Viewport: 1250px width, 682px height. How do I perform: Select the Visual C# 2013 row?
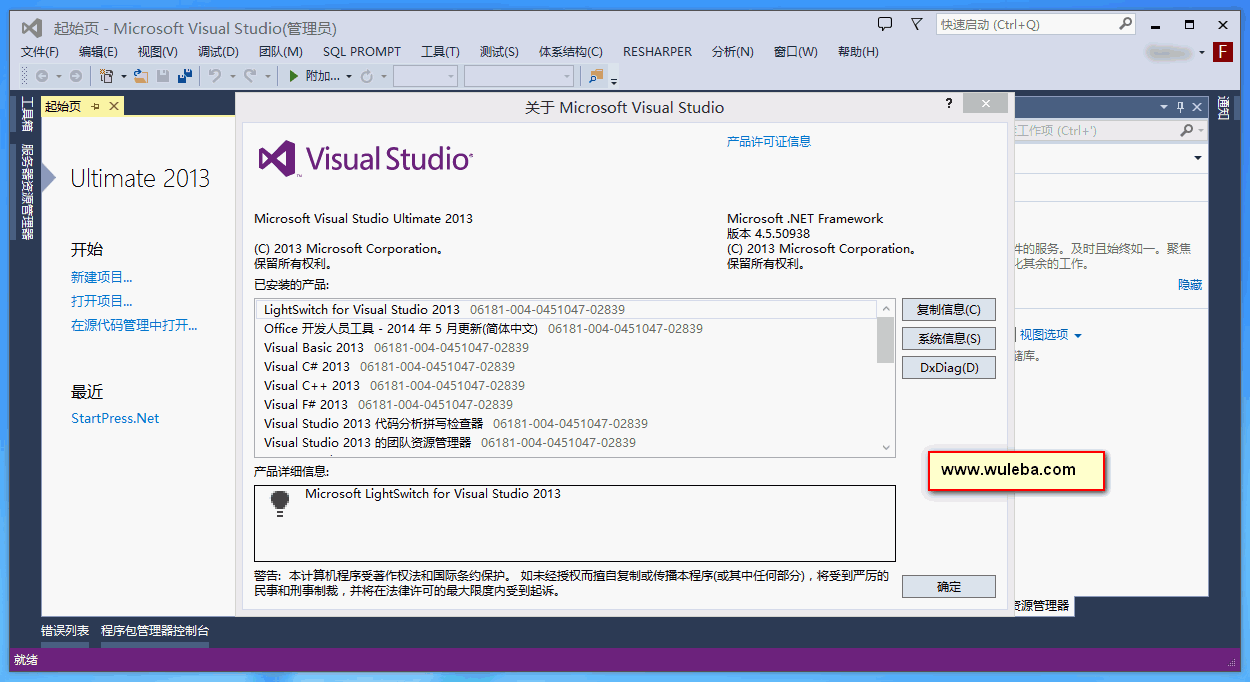tap(567, 367)
